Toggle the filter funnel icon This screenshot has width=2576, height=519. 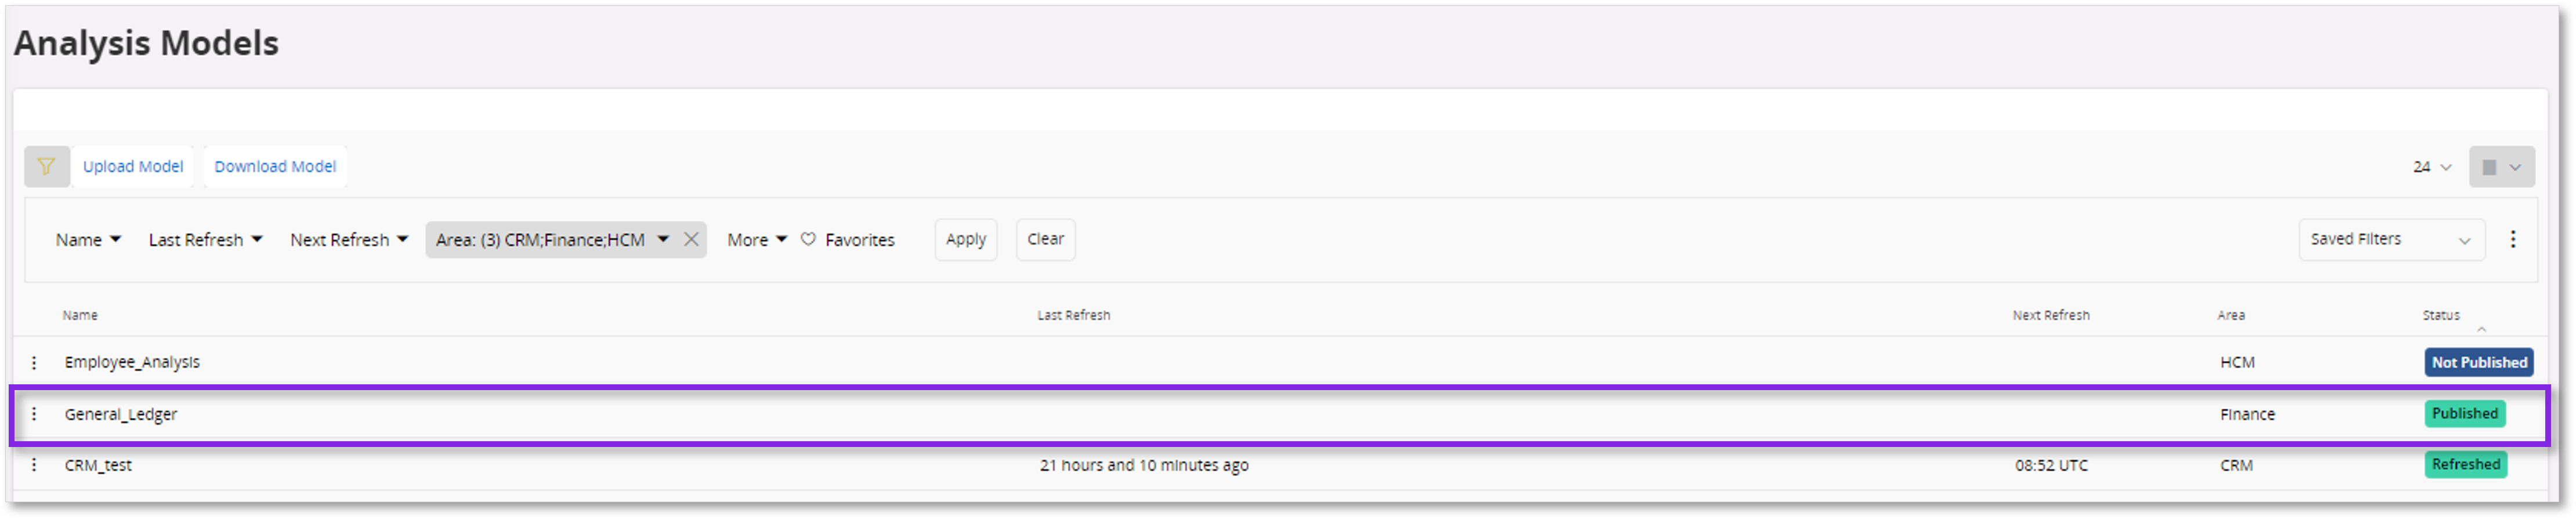pos(46,166)
